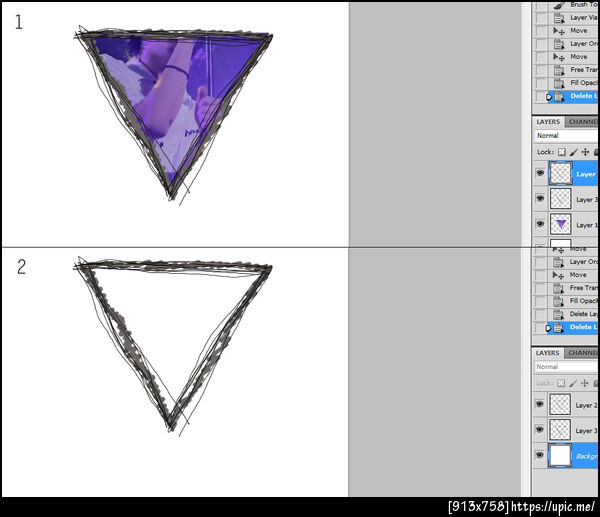Click 'Layer Or' state text in top History panel
Viewport: 600px width, 517px height.
point(584,44)
